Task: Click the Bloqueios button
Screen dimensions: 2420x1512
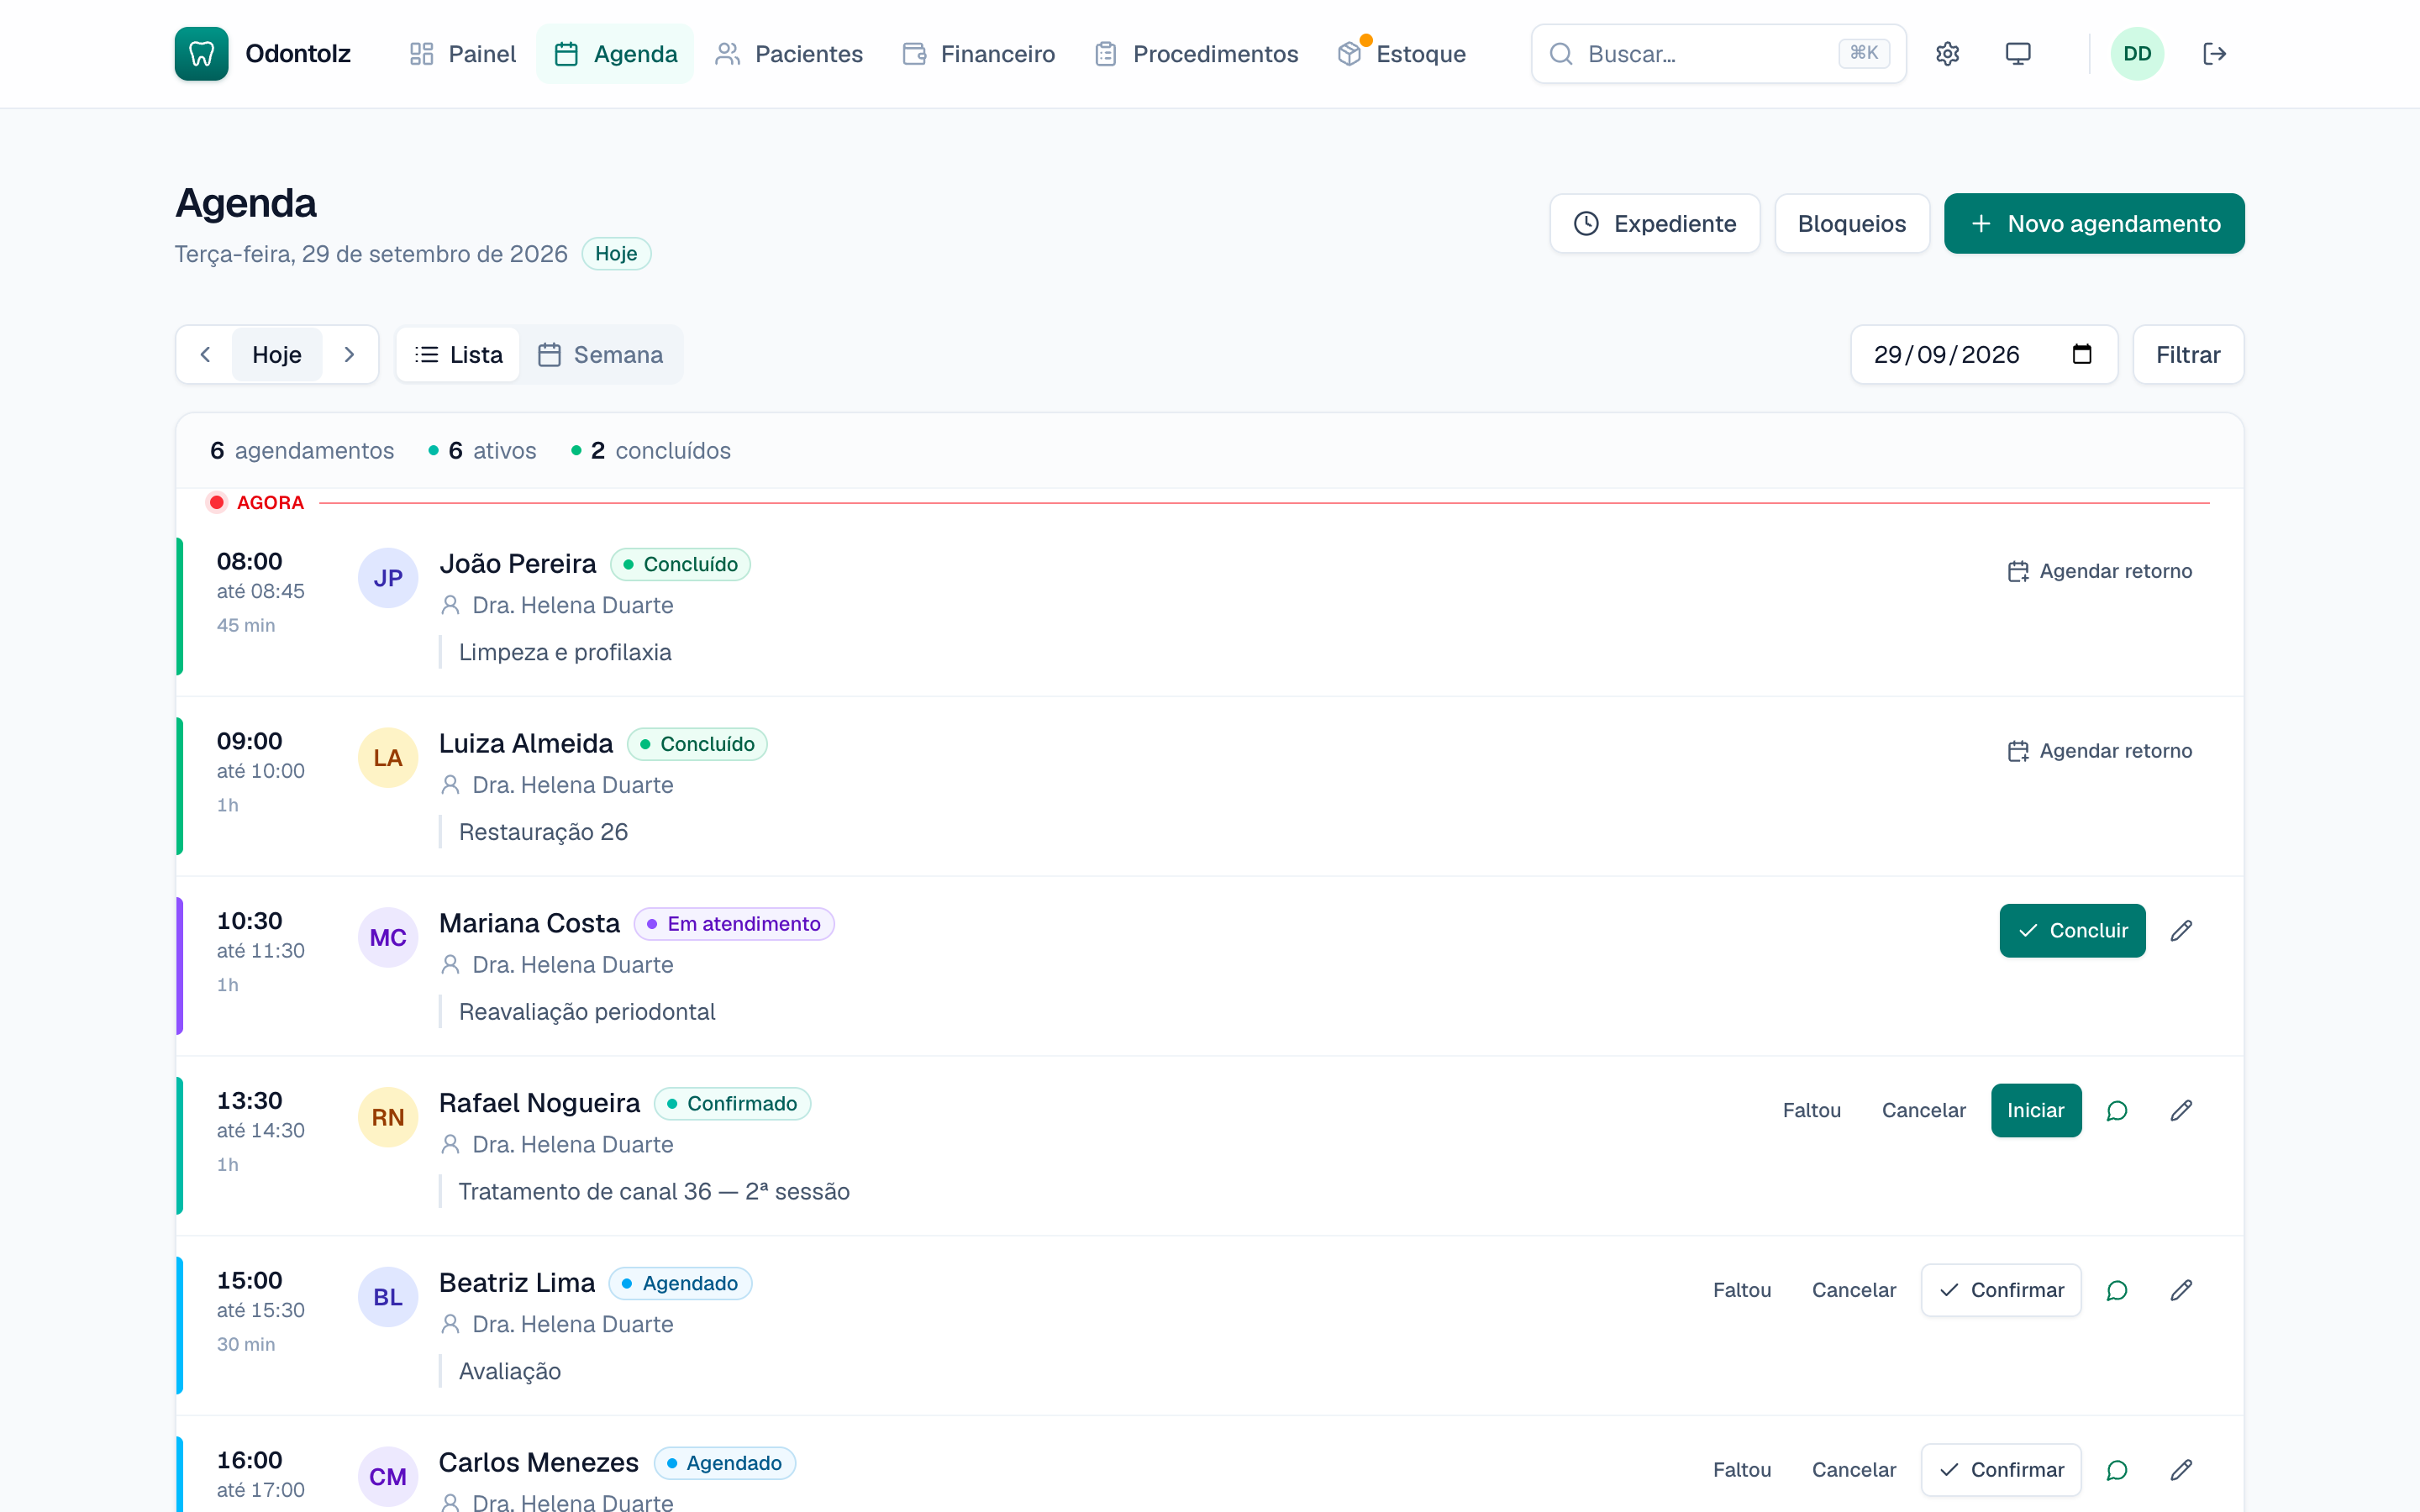Action: [x=1852, y=224]
